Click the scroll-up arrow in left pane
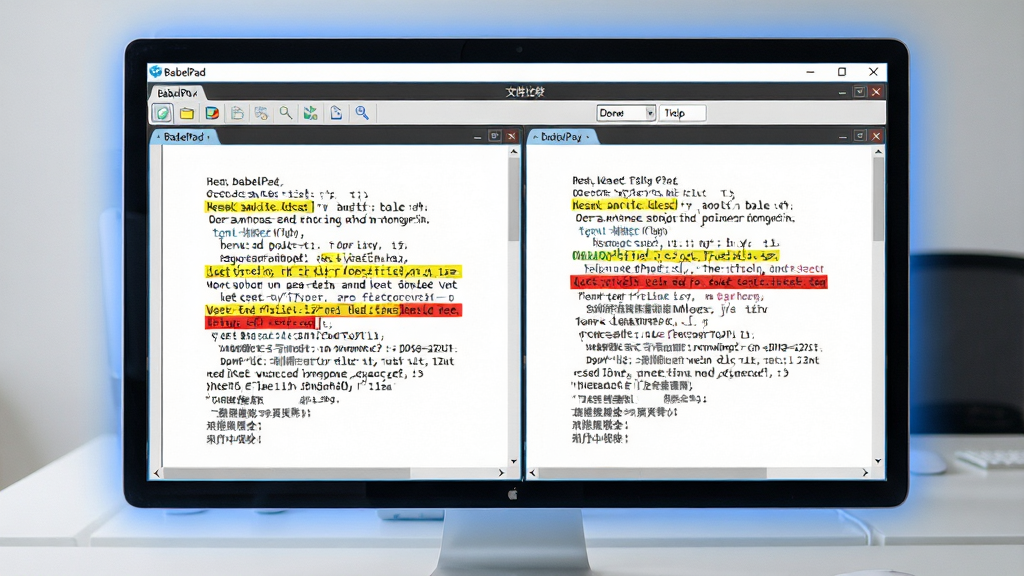The image size is (1024, 576). click(x=514, y=152)
